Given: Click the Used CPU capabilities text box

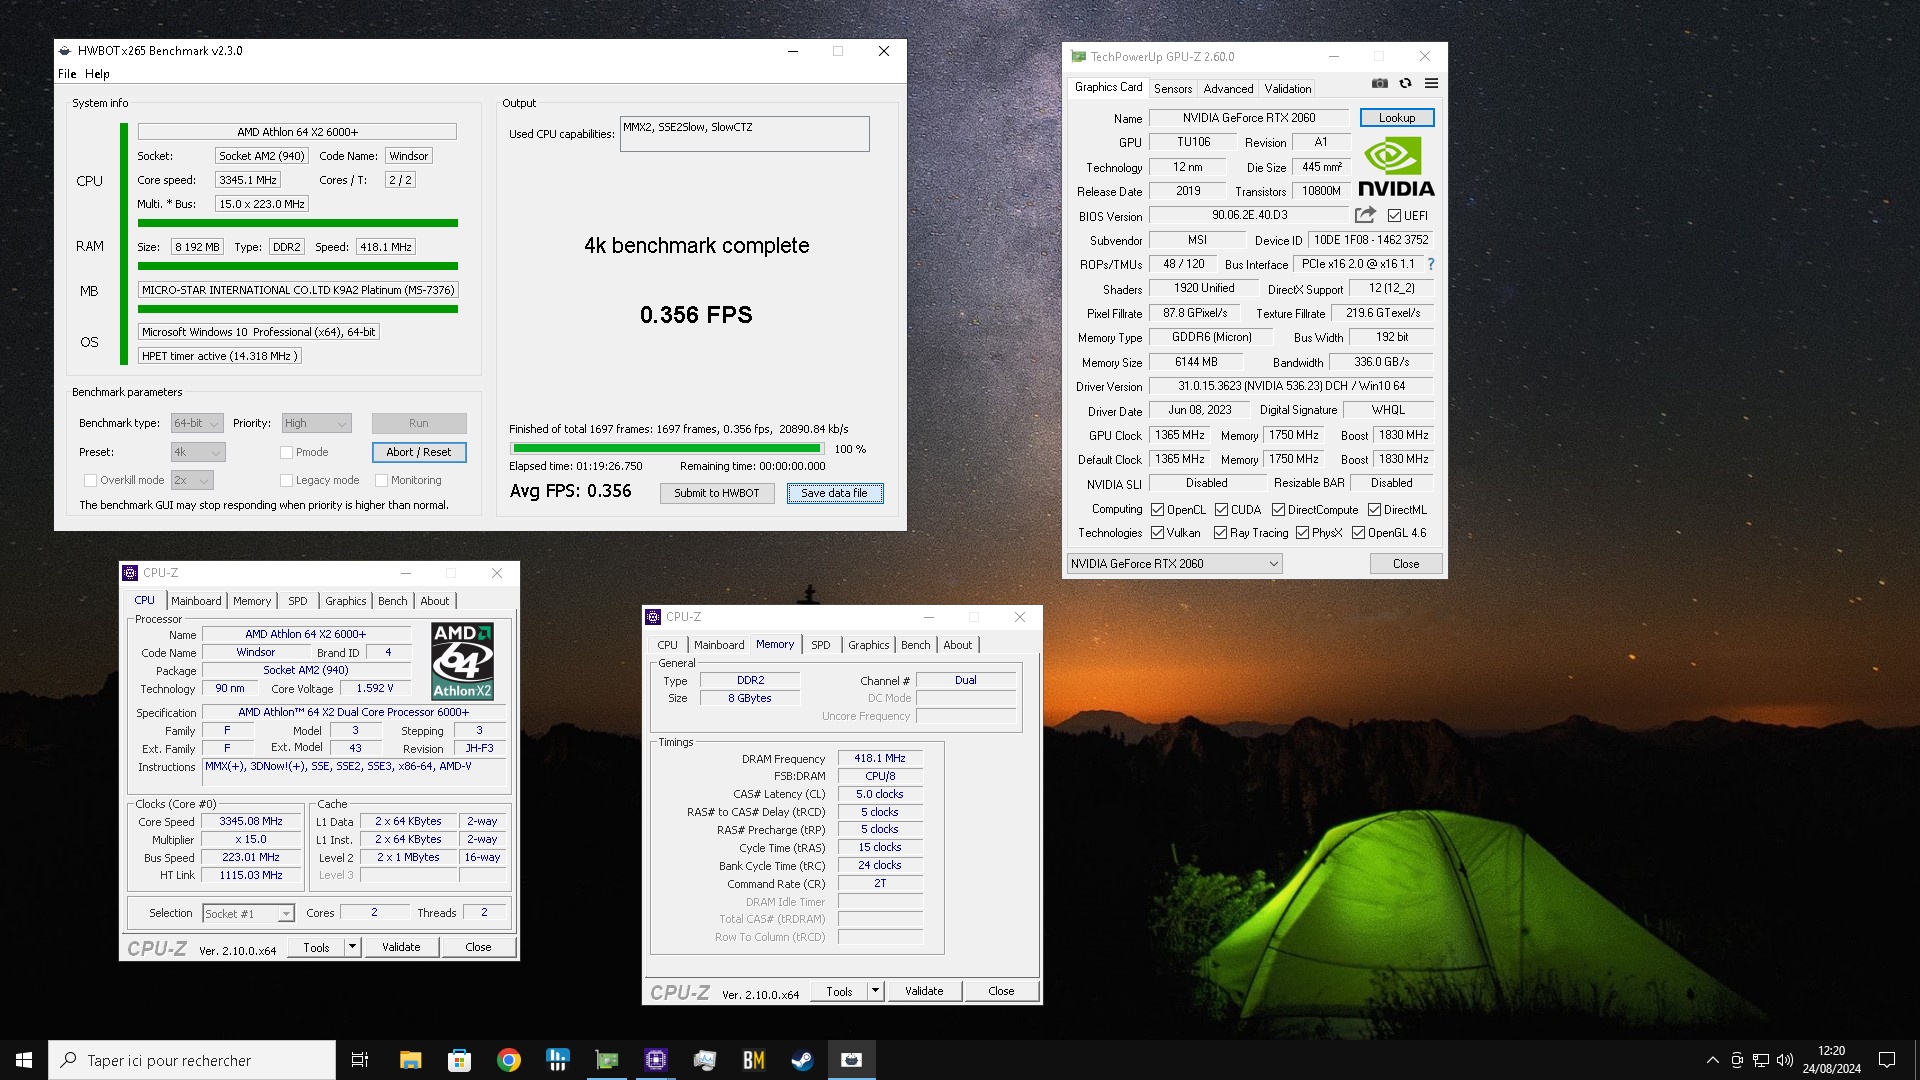Looking at the screenshot, I should (744, 134).
